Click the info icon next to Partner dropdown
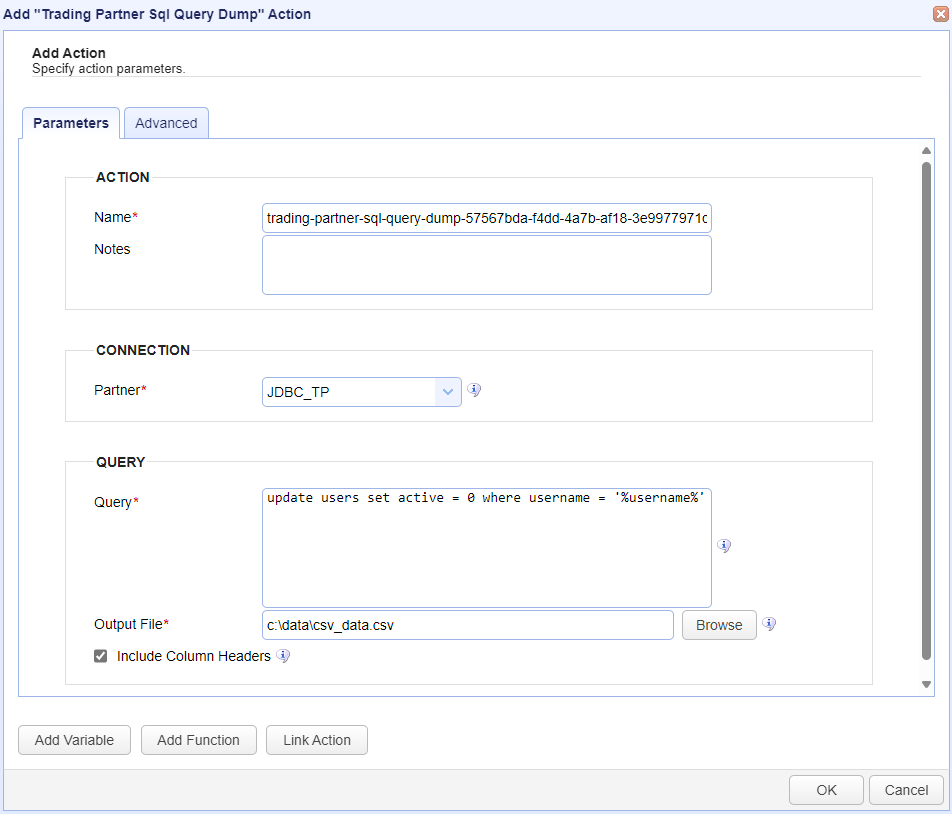 tap(475, 391)
